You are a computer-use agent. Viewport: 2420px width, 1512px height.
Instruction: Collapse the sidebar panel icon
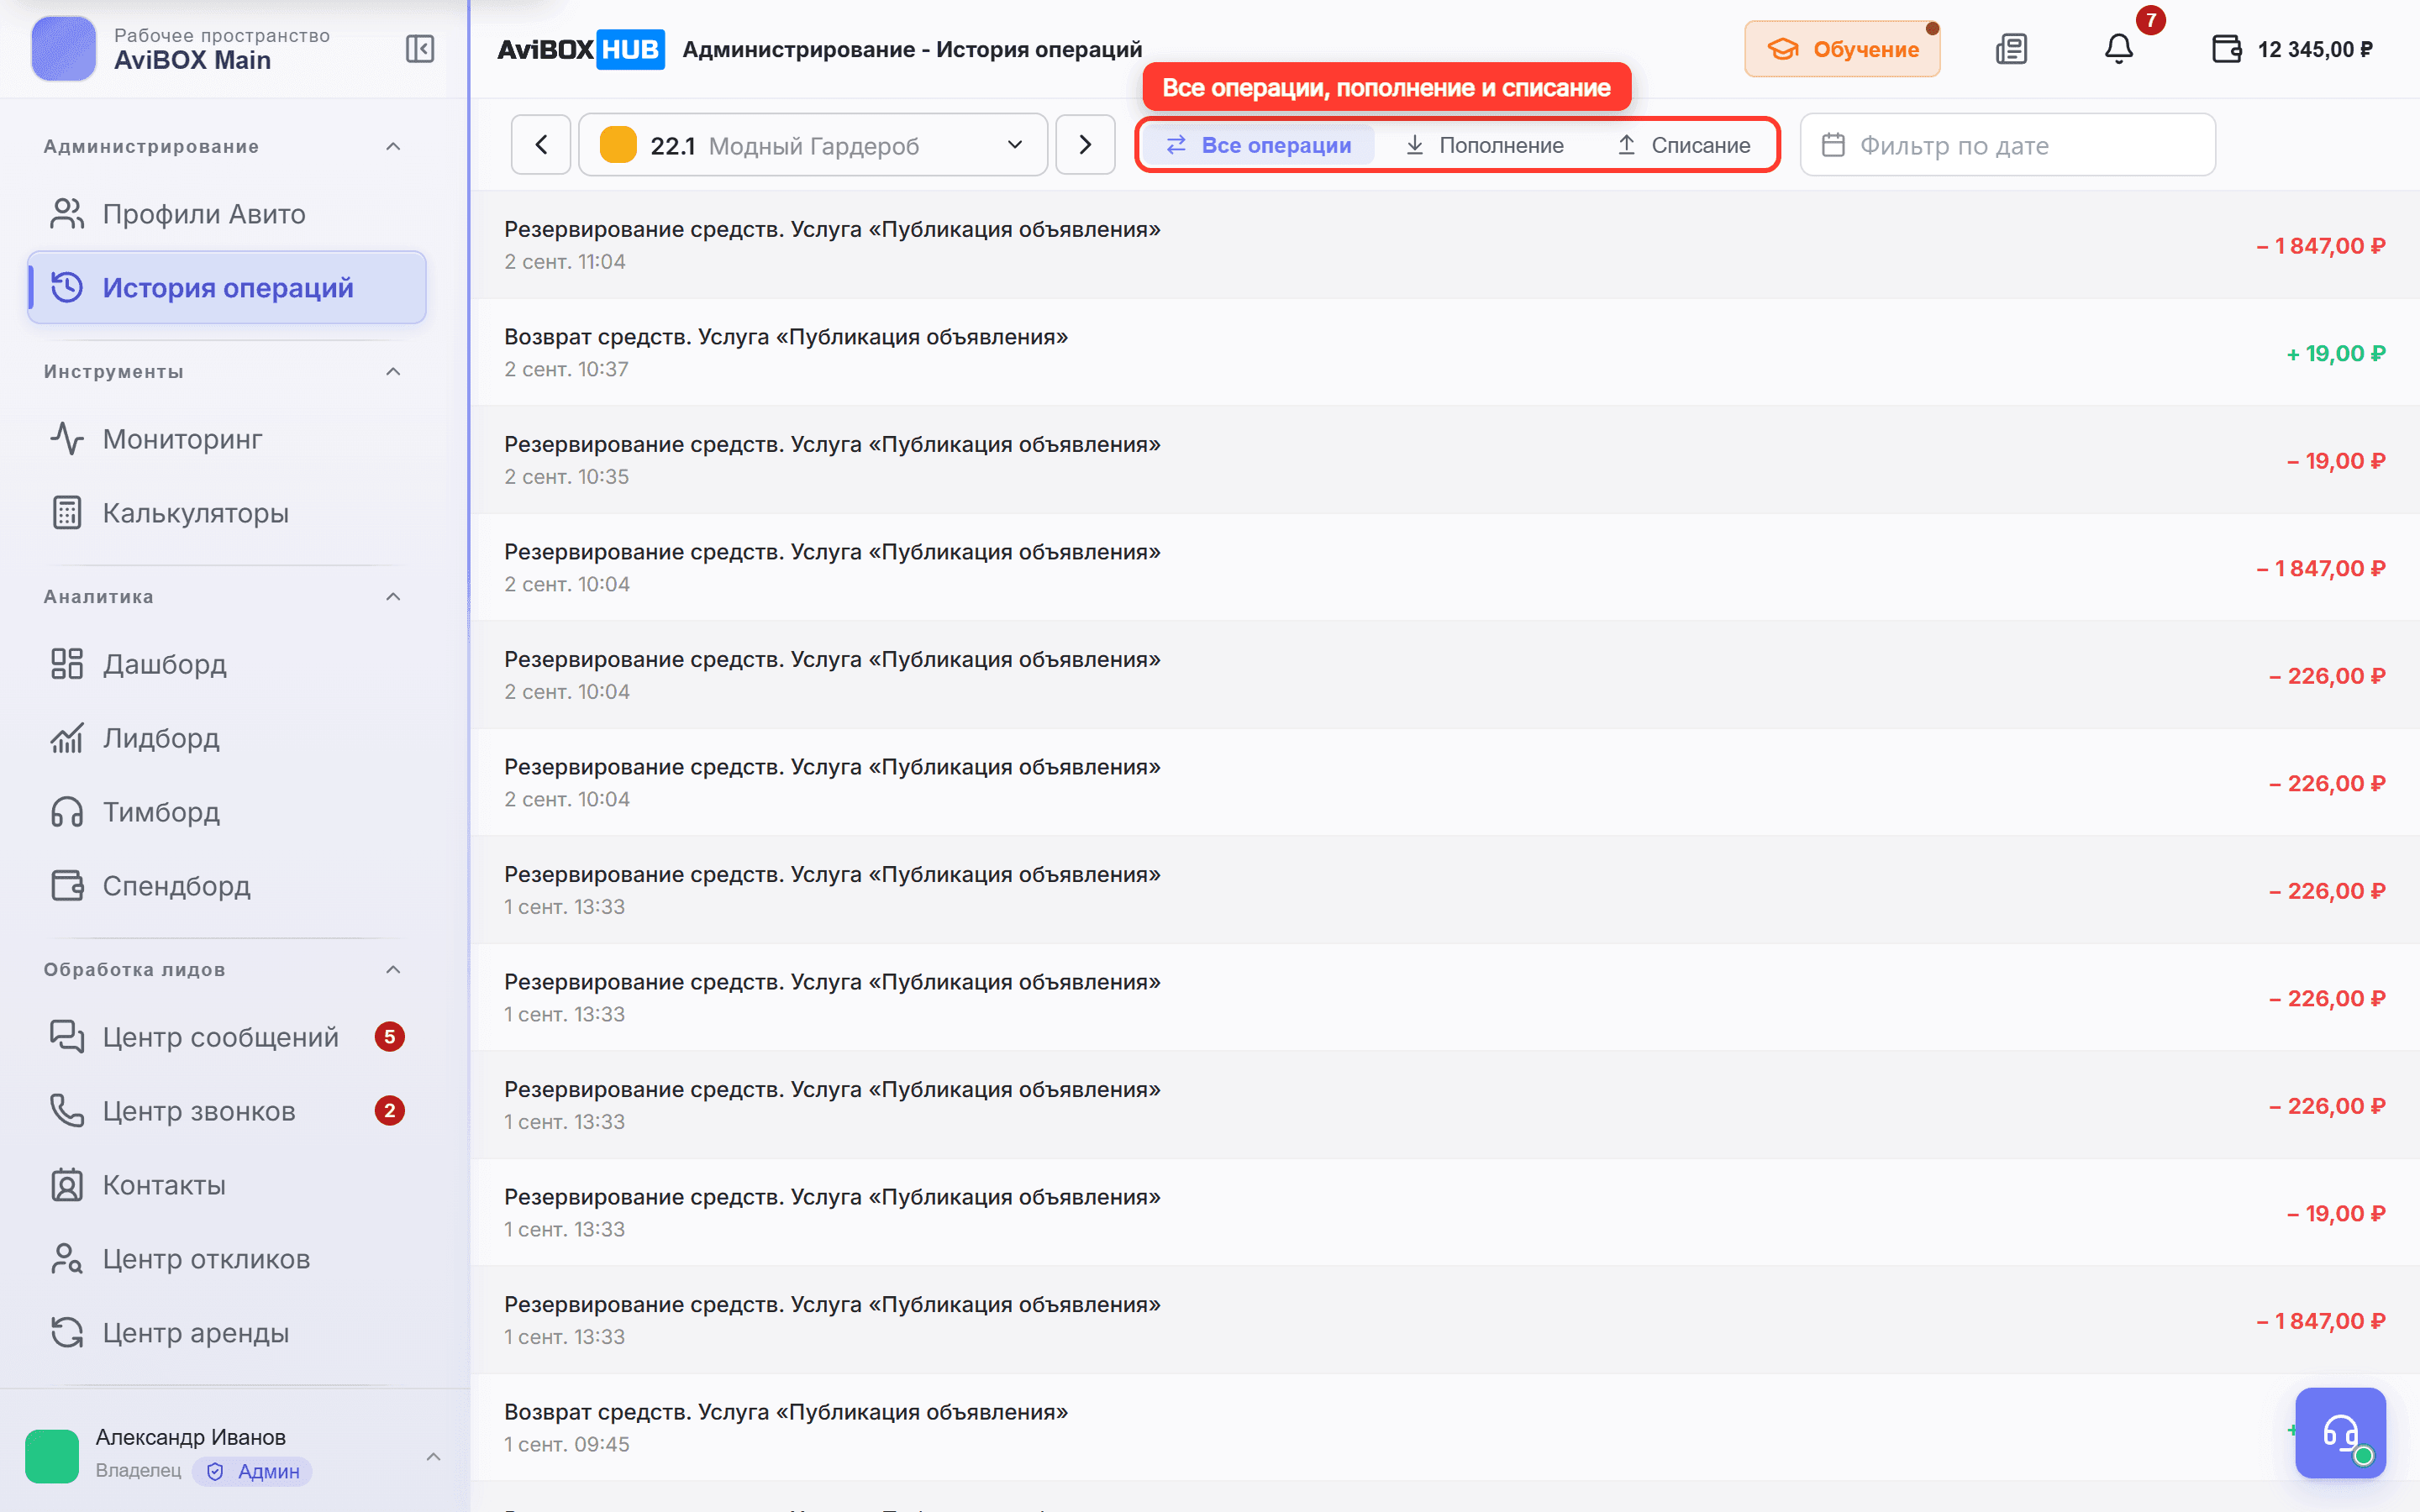[x=420, y=49]
